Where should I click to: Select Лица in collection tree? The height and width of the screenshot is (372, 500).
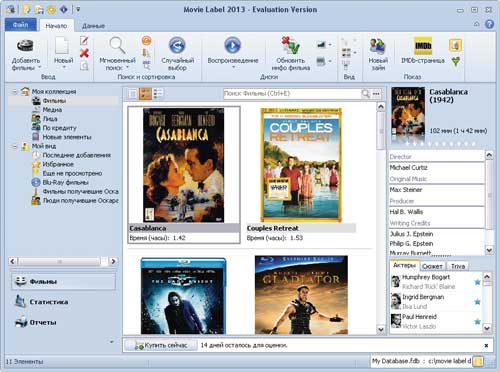coord(50,119)
